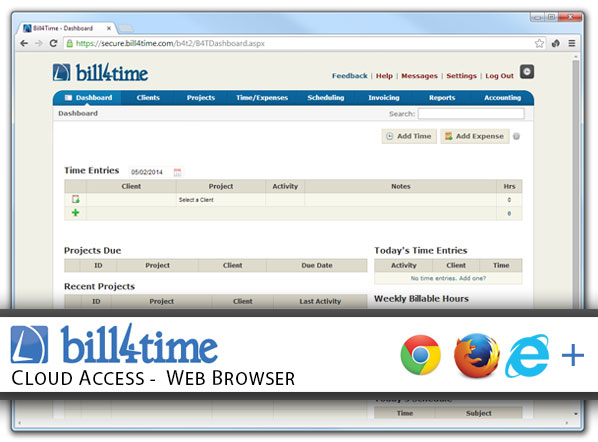The width and height of the screenshot is (598, 442).
Task: Open the Clients navigation tab
Action: click(148, 98)
